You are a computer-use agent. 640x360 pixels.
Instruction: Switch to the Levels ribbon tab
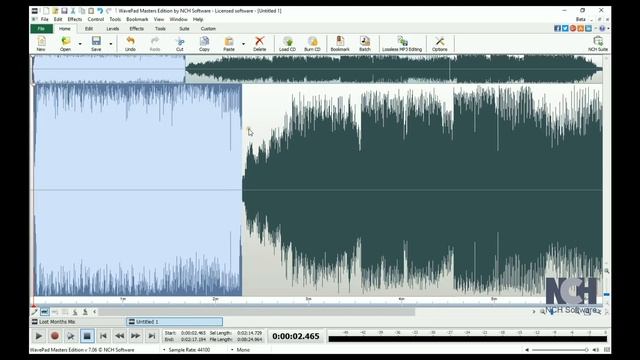pyautogui.click(x=113, y=29)
